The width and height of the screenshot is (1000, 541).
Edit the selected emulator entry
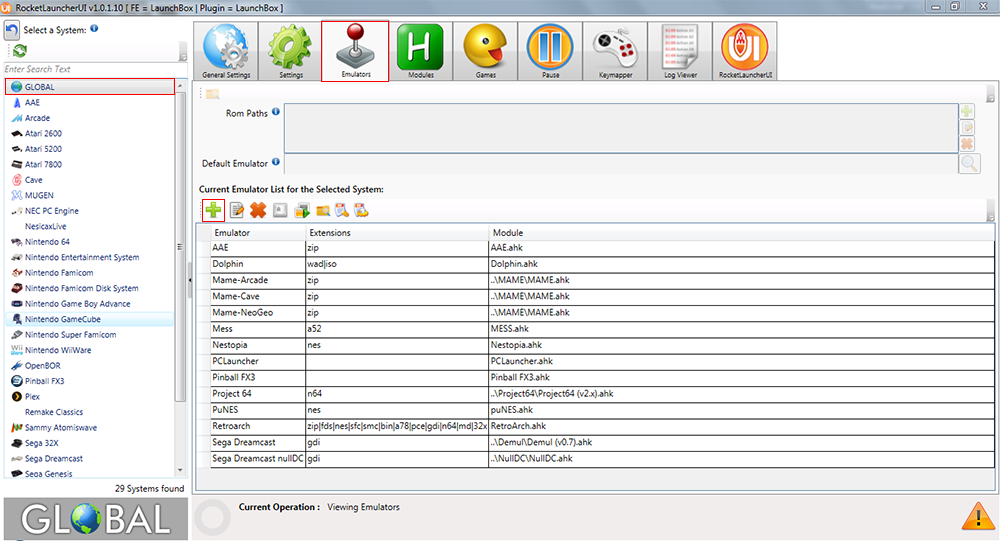[x=237, y=210]
